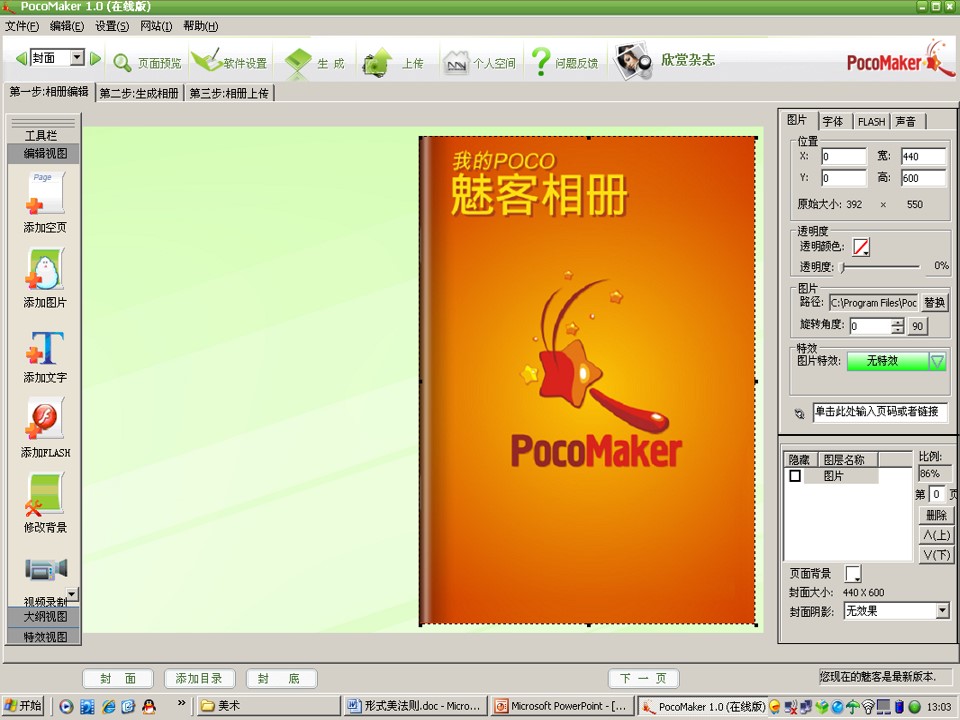Image resolution: width=960 pixels, height=720 pixels.
Task: Click the Upload (上传) toolbar button
Action: [394, 63]
